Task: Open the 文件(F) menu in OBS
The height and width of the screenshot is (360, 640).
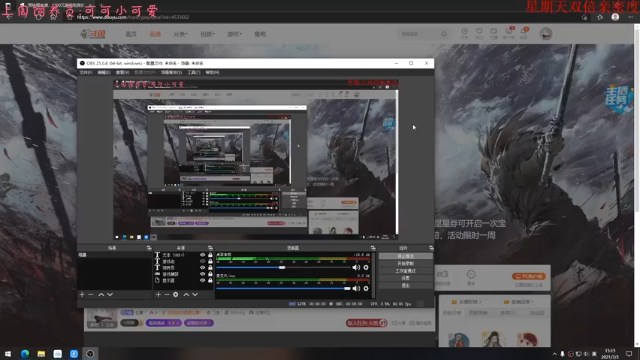Action: tap(86, 72)
